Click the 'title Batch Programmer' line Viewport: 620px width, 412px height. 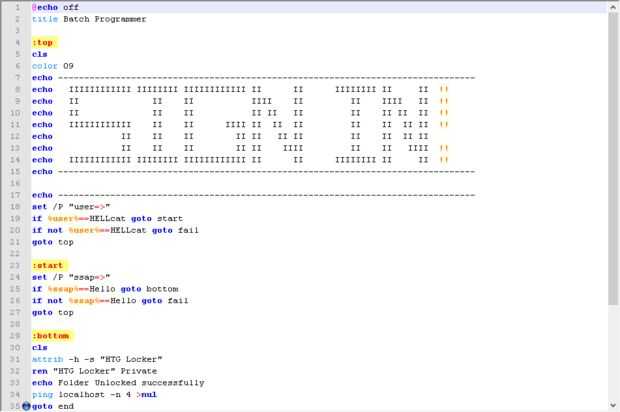[x=89, y=19]
